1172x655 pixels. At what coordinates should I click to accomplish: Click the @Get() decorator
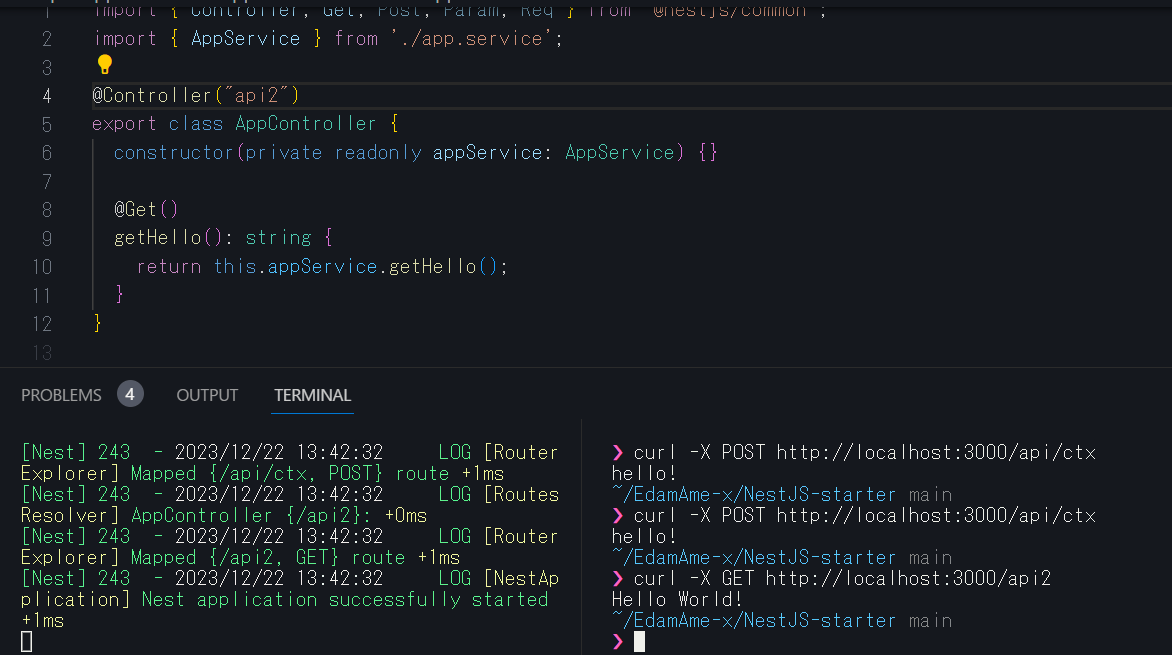146,209
